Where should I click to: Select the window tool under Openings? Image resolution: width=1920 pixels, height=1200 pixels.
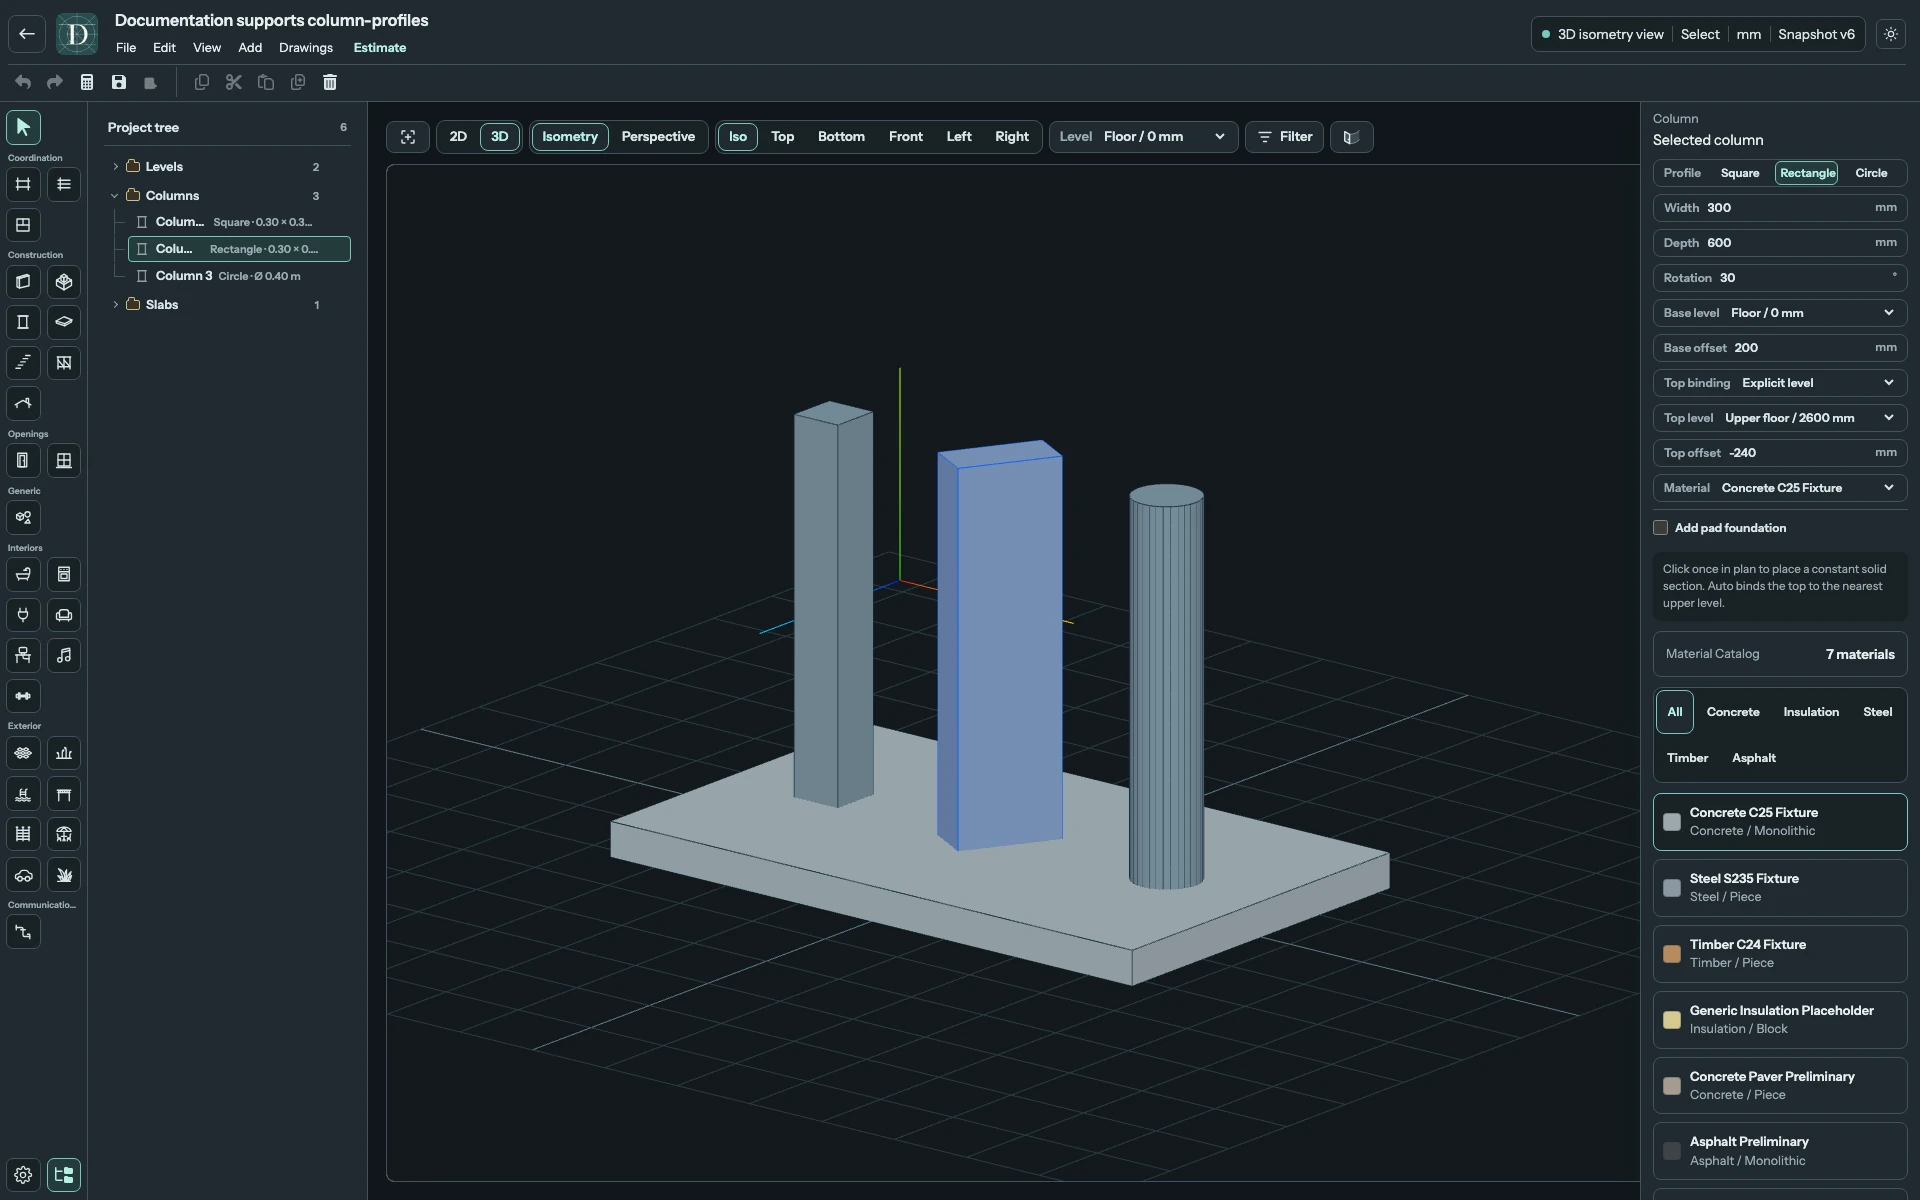(x=64, y=460)
